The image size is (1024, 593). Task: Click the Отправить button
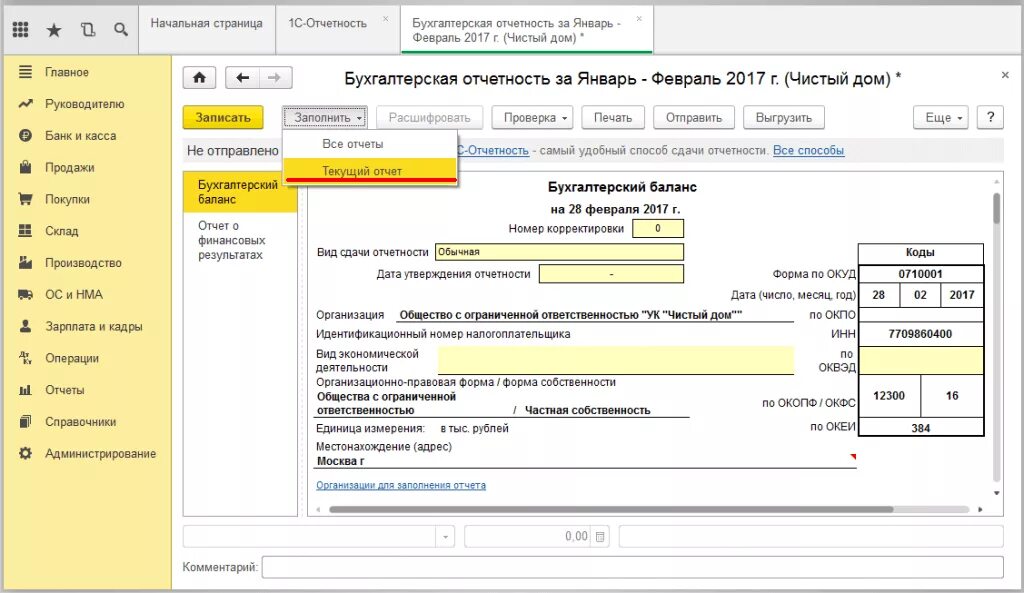click(694, 118)
